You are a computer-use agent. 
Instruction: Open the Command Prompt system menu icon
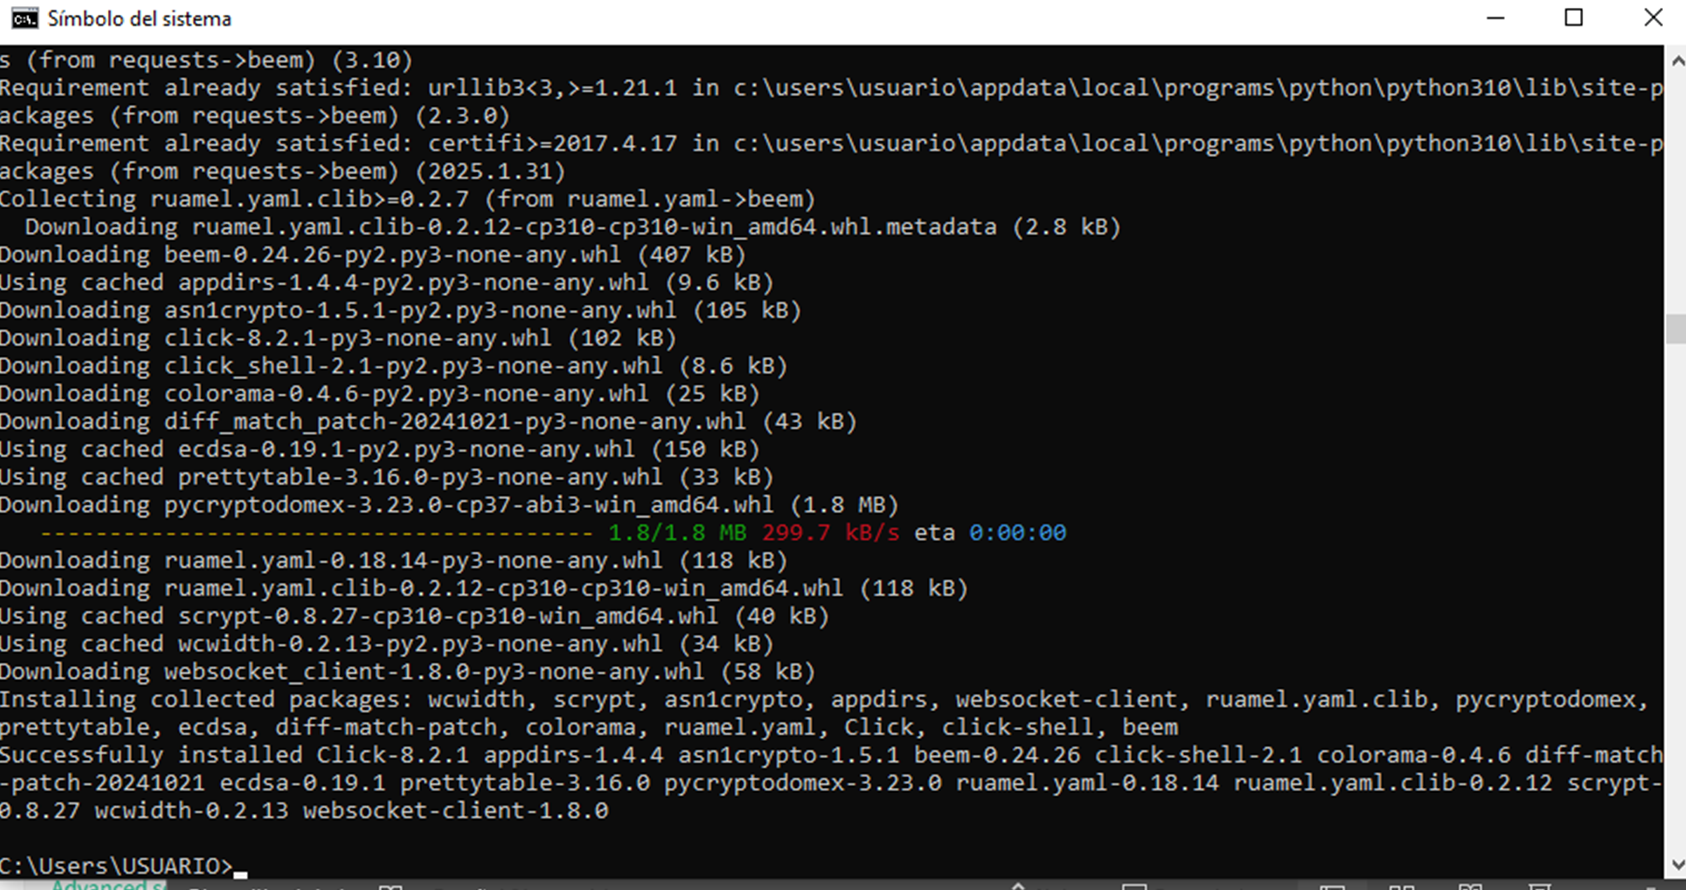[24, 19]
